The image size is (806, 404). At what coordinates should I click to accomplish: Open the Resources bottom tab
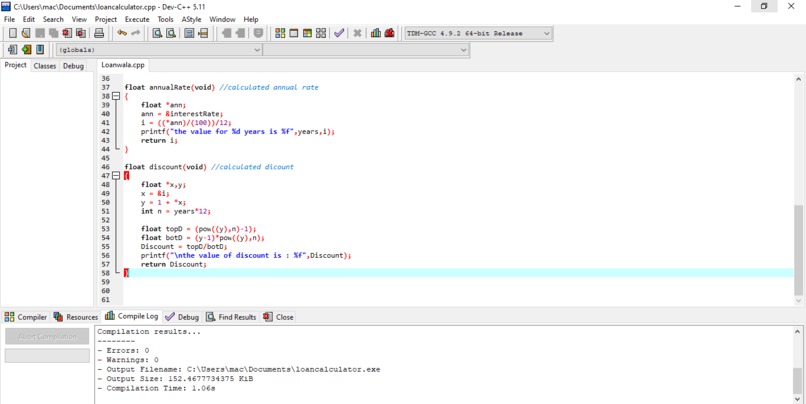point(76,317)
